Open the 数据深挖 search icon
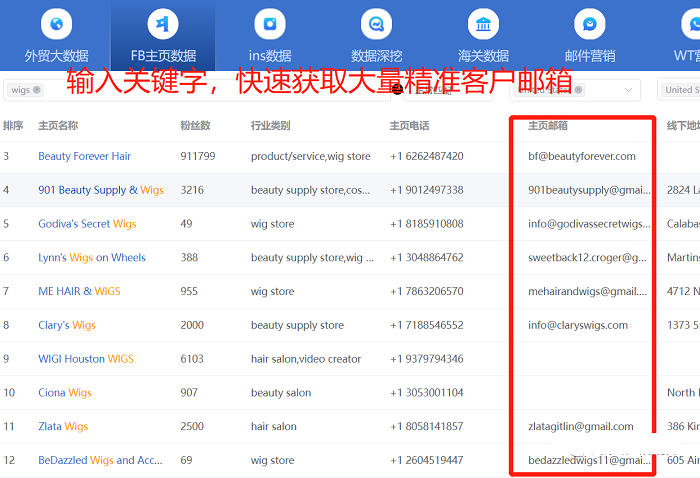Viewport: 700px width, 478px height. 376,24
